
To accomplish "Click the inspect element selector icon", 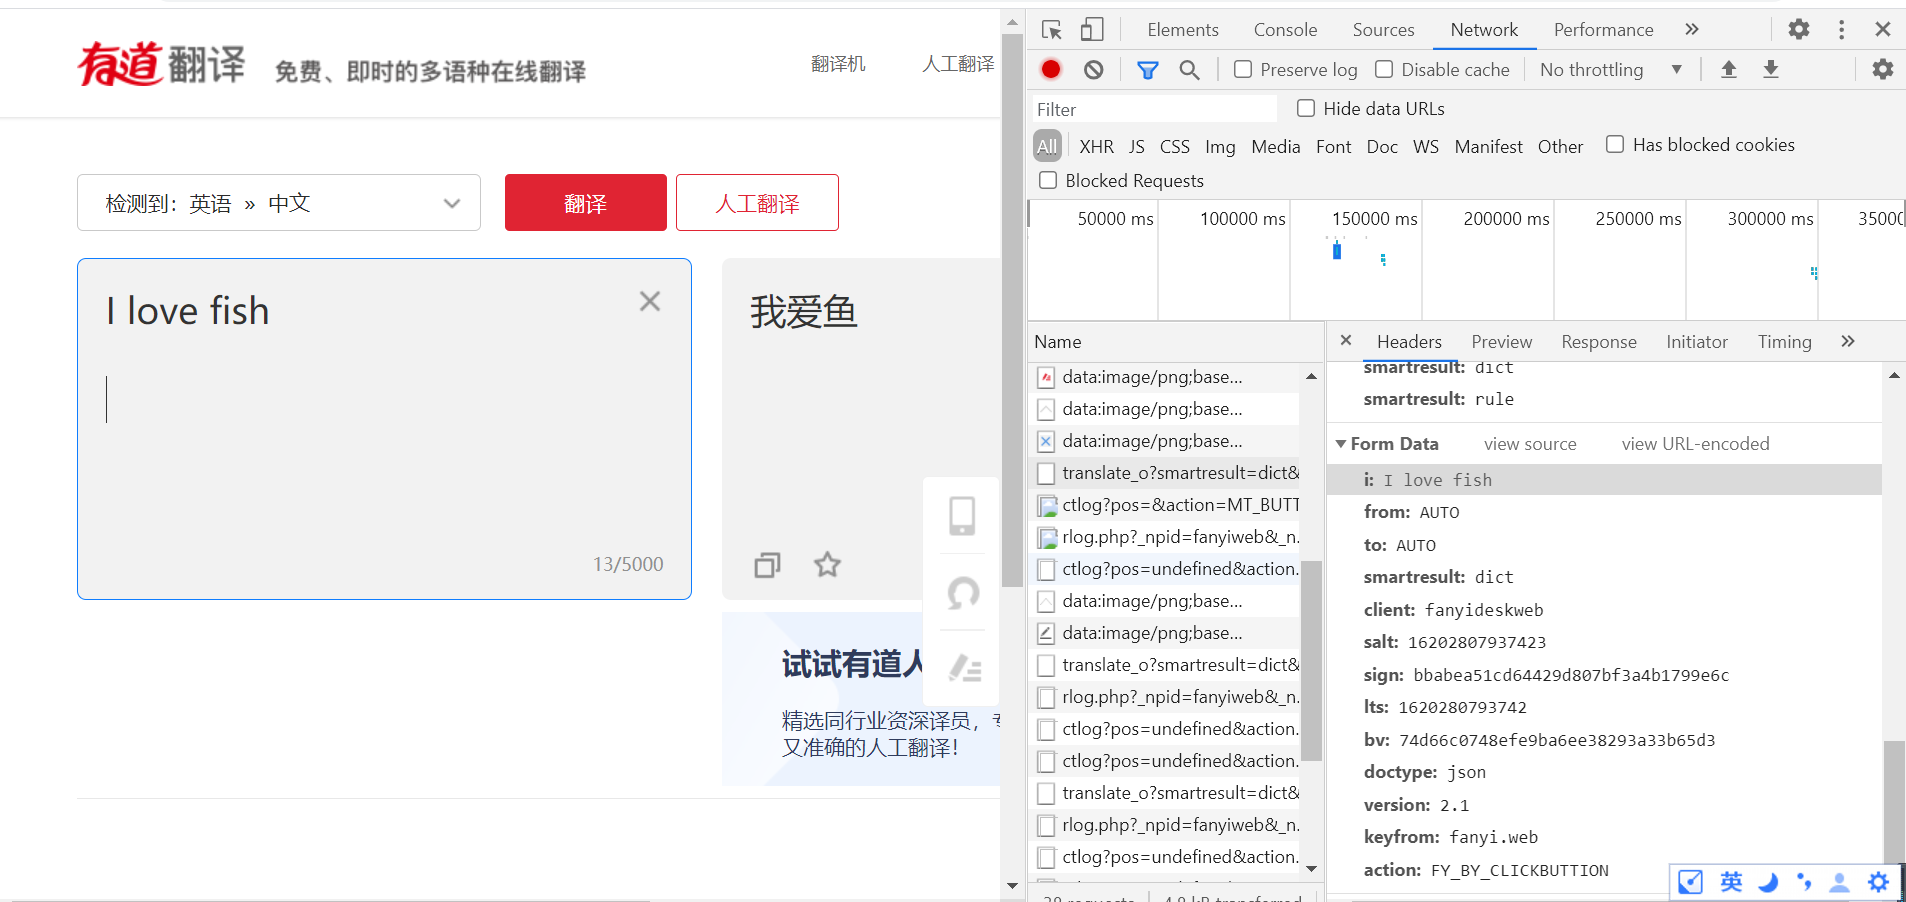I will (1051, 30).
